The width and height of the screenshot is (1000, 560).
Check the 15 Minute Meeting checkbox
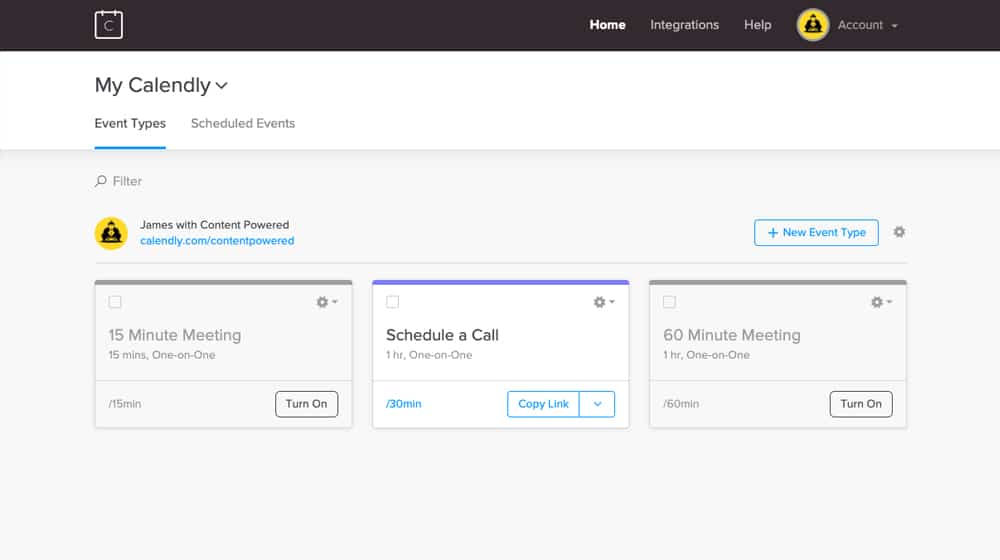pos(115,302)
